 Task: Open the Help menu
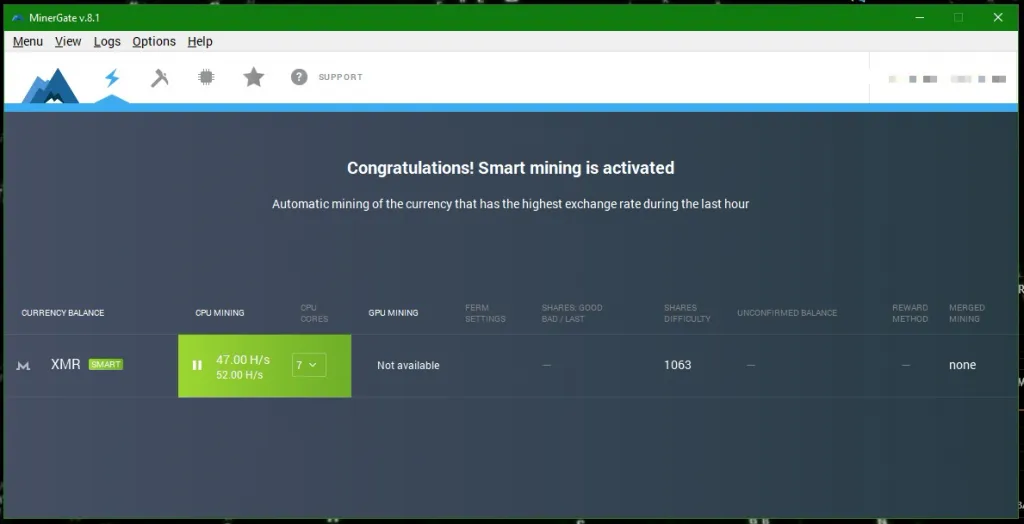coord(200,41)
